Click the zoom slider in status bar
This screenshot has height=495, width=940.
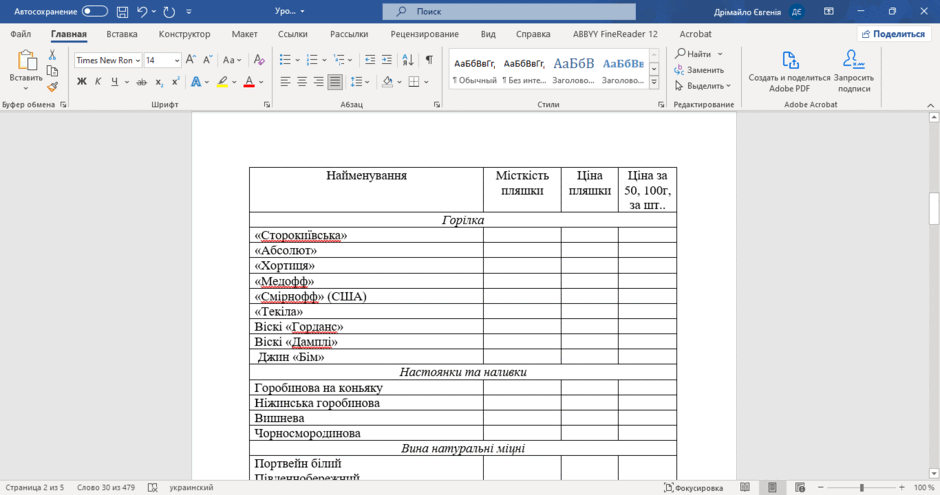[861, 488]
